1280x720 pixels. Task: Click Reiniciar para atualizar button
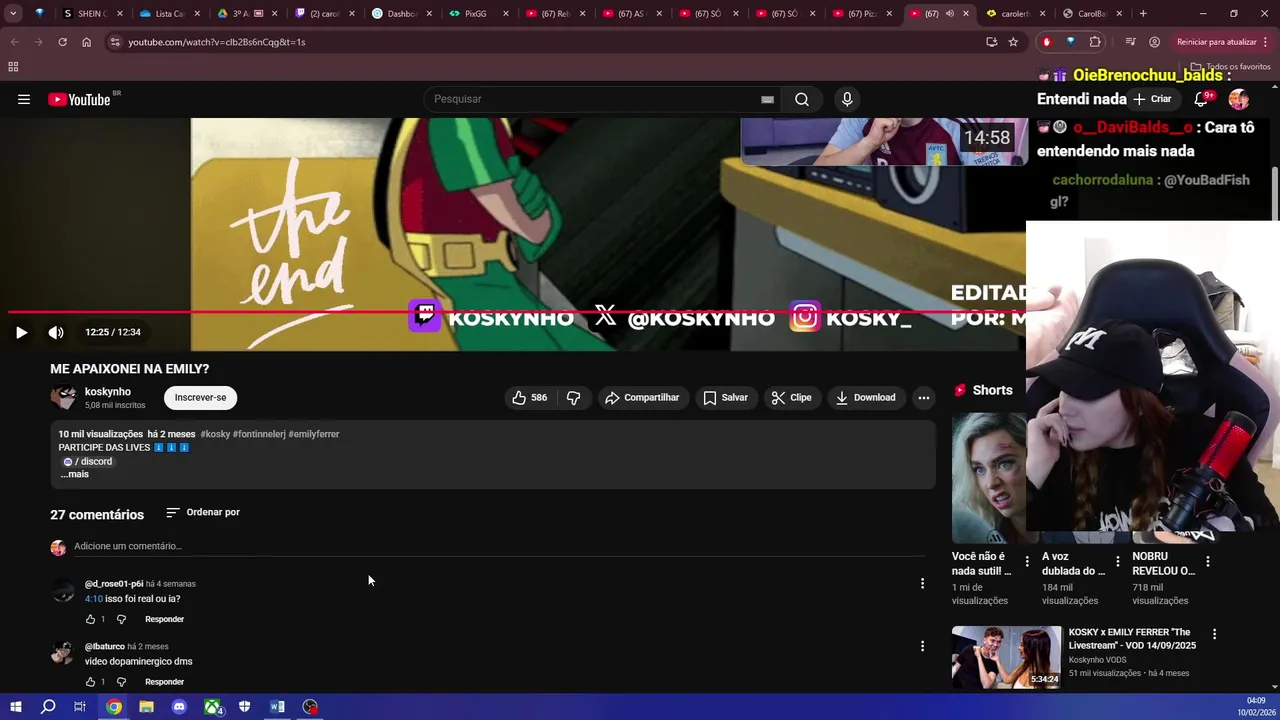click(1222, 42)
